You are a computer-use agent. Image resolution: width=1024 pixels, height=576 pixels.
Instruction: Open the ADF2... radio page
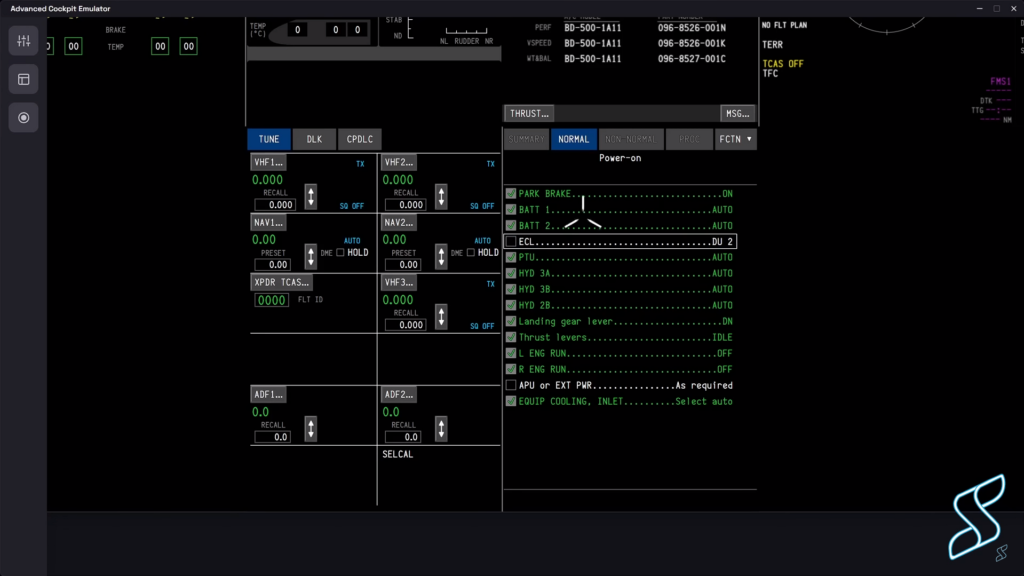pos(399,394)
